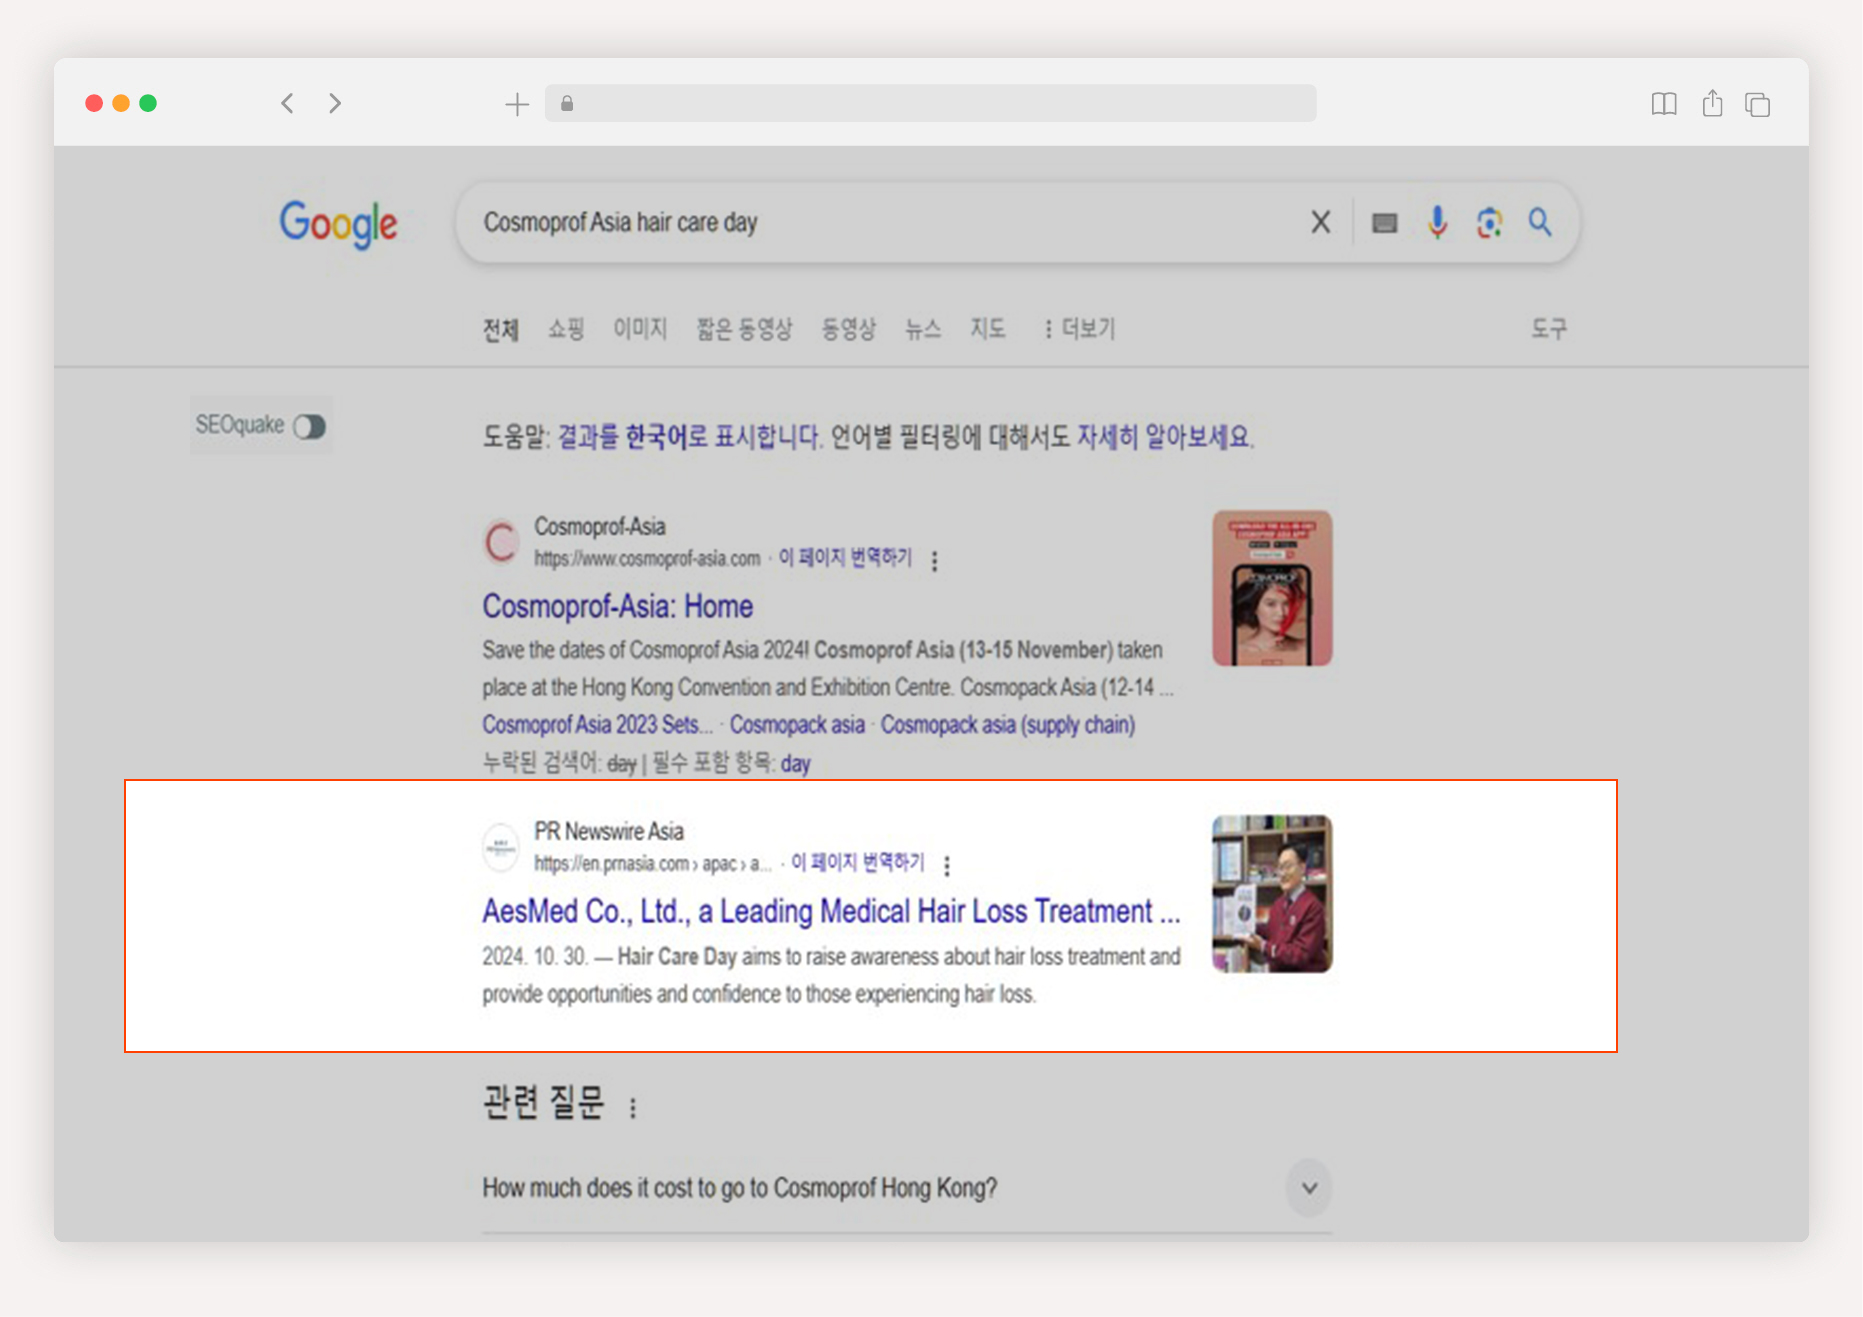Image resolution: width=1863 pixels, height=1317 pixels.
Task: Open the 짧은 동영상 tab
Action: coord(744,329)
